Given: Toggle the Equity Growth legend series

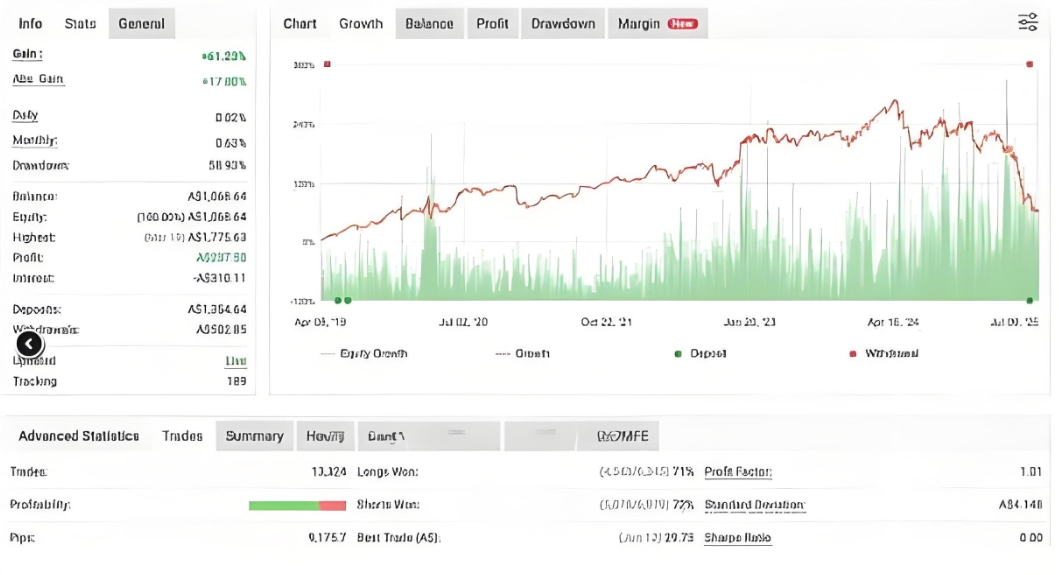Looking at the screenshot, I should 365,353.
